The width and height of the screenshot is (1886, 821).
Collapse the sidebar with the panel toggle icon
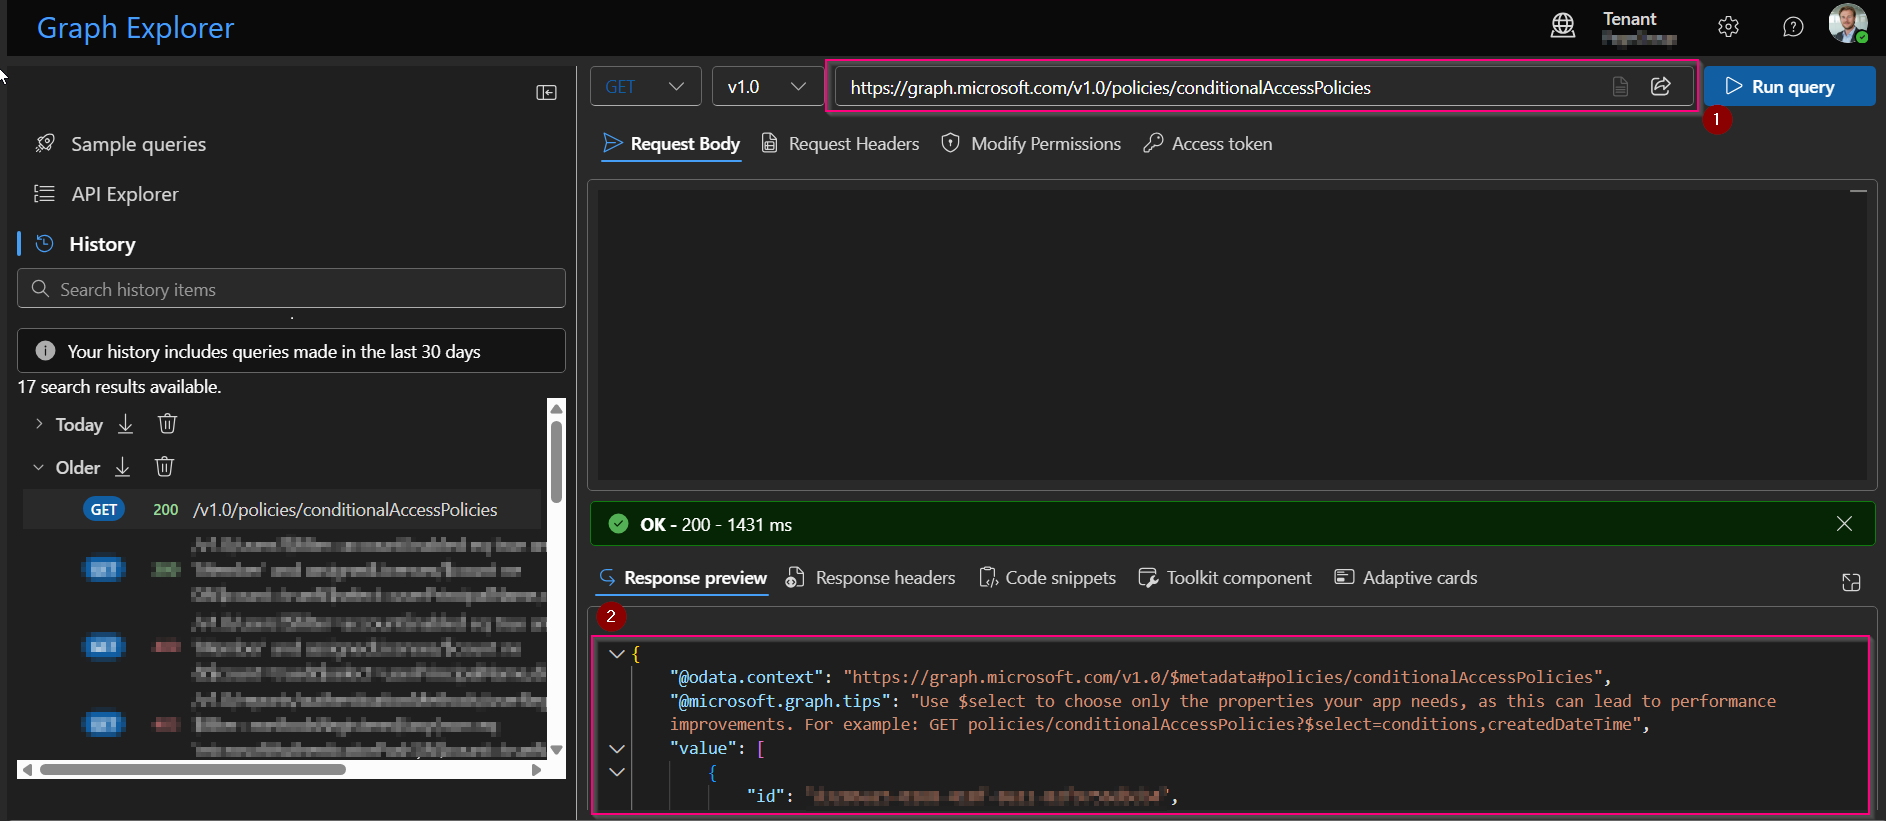546,93
